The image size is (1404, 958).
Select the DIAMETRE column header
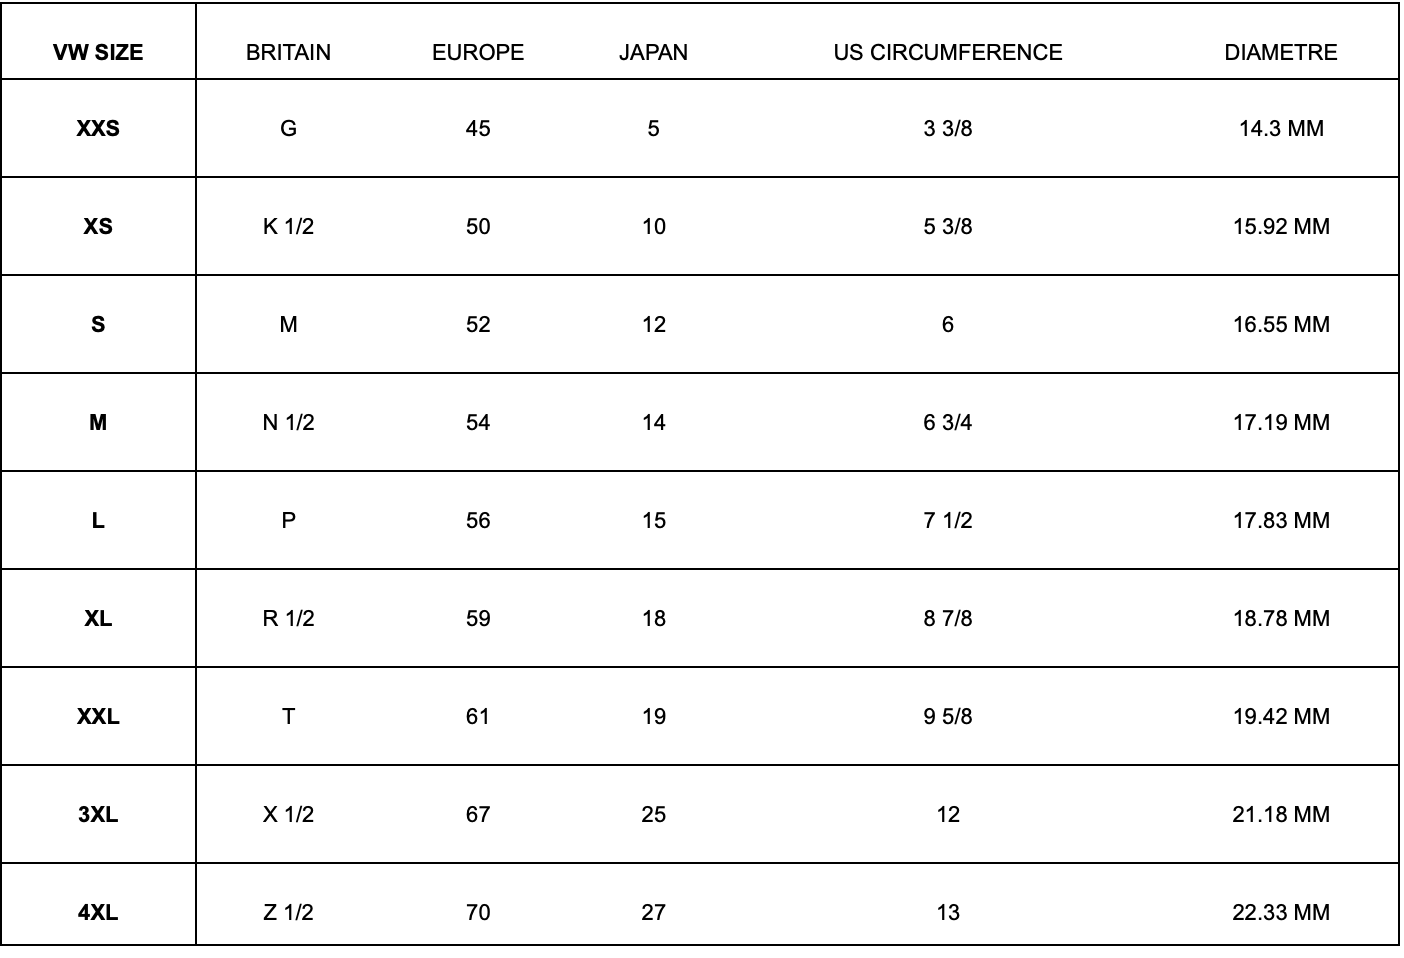1281,52
